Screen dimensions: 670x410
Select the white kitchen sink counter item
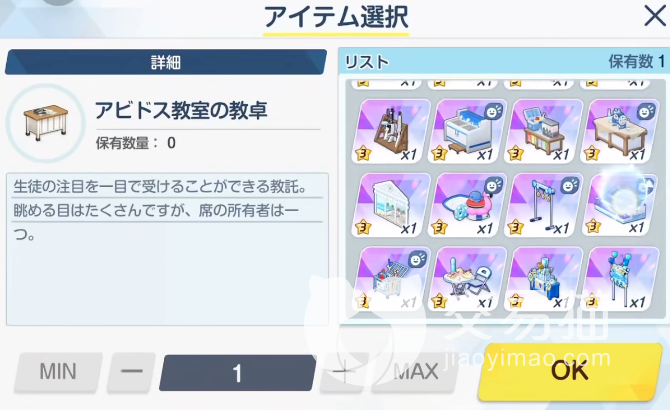[x=467, y=131]
